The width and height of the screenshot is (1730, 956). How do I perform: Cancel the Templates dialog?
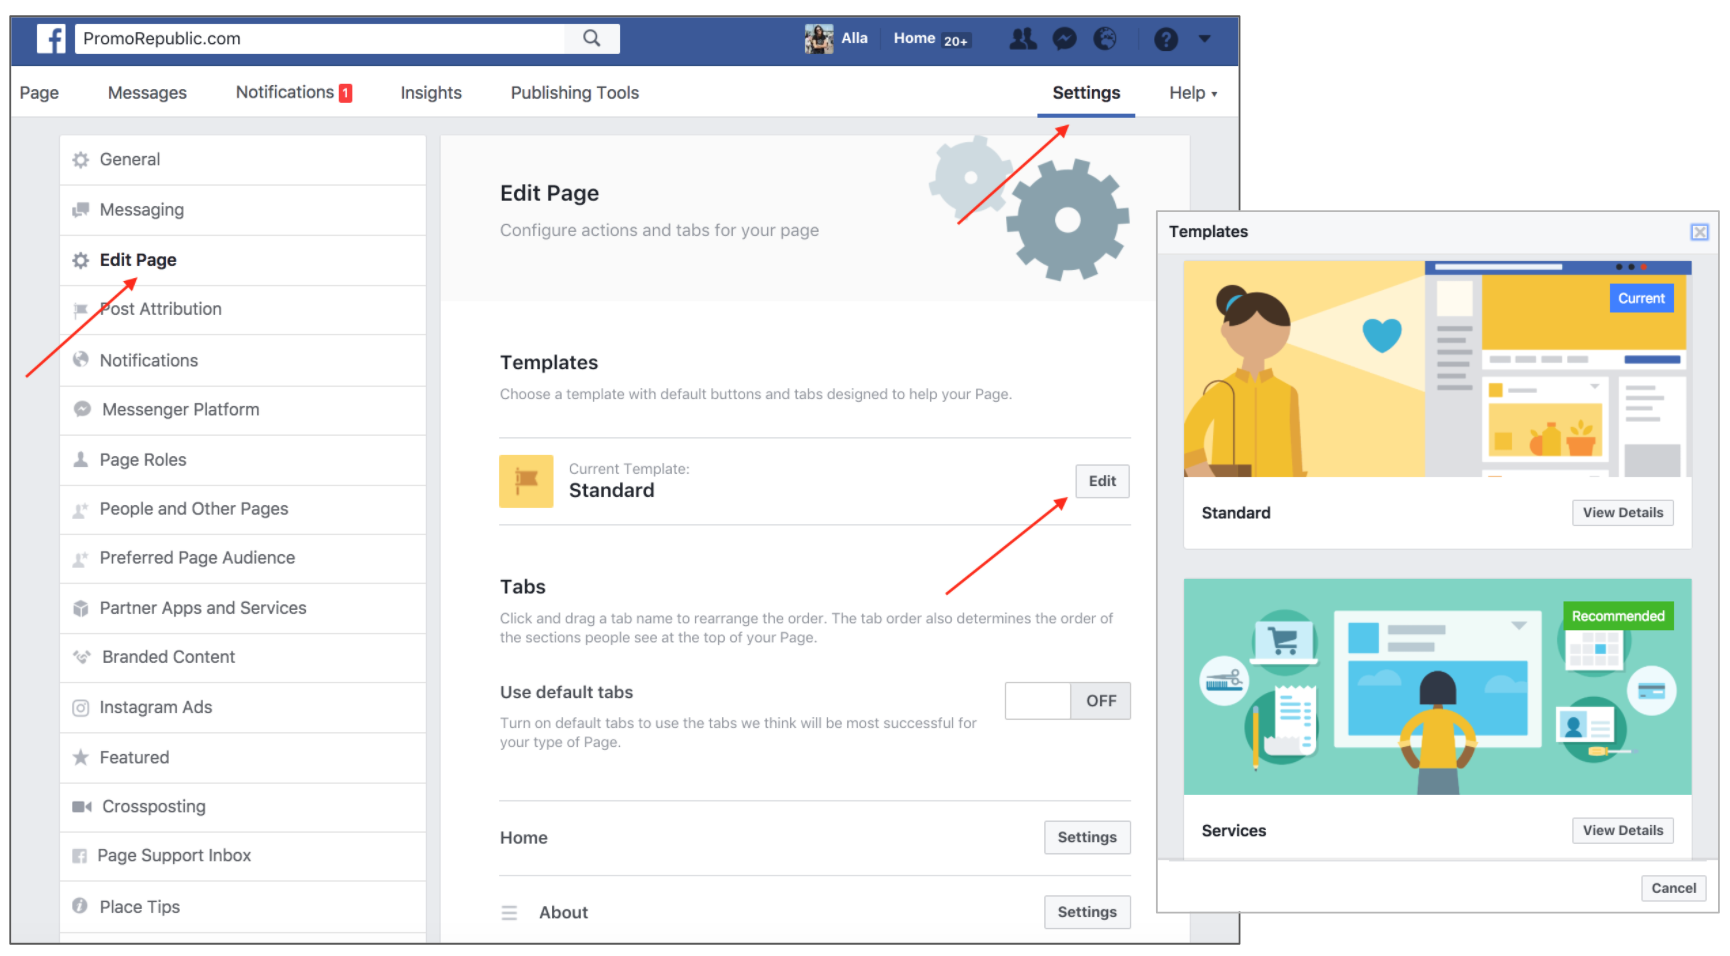tap(1674, 888)
